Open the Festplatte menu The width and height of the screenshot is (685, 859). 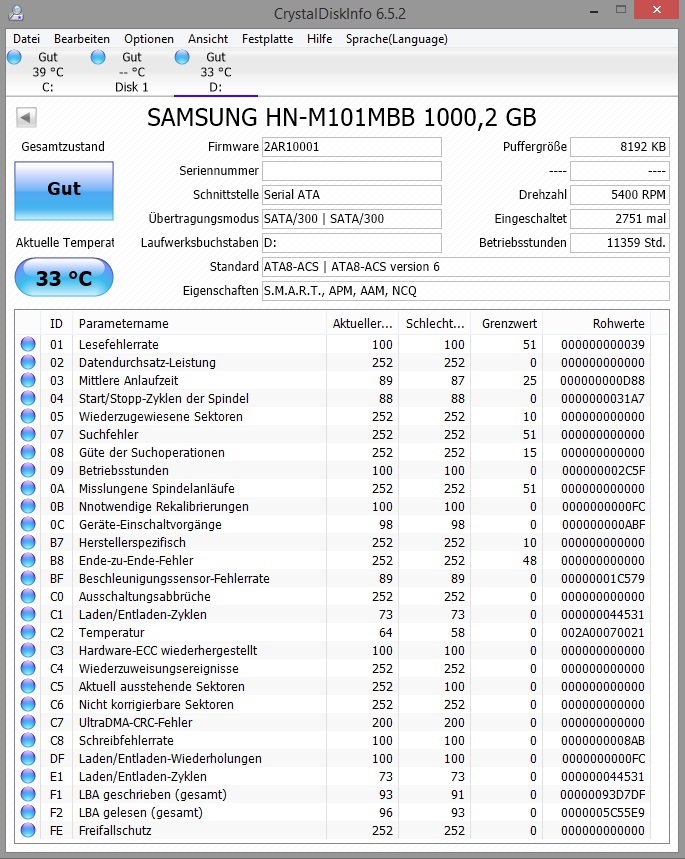tap(267, 39)
